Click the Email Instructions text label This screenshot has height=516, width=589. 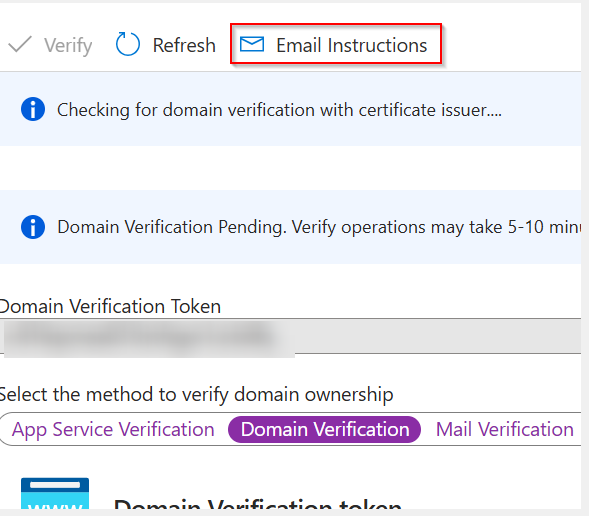coord(352,45)
